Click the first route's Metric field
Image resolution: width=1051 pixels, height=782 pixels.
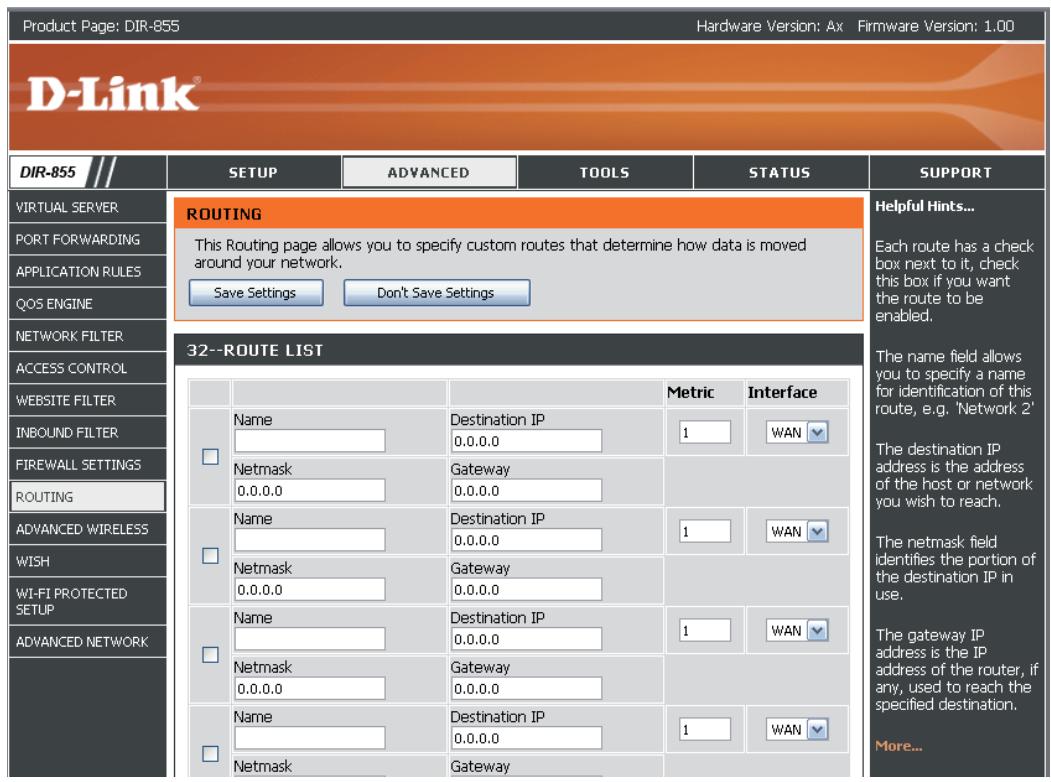[704, 432]
